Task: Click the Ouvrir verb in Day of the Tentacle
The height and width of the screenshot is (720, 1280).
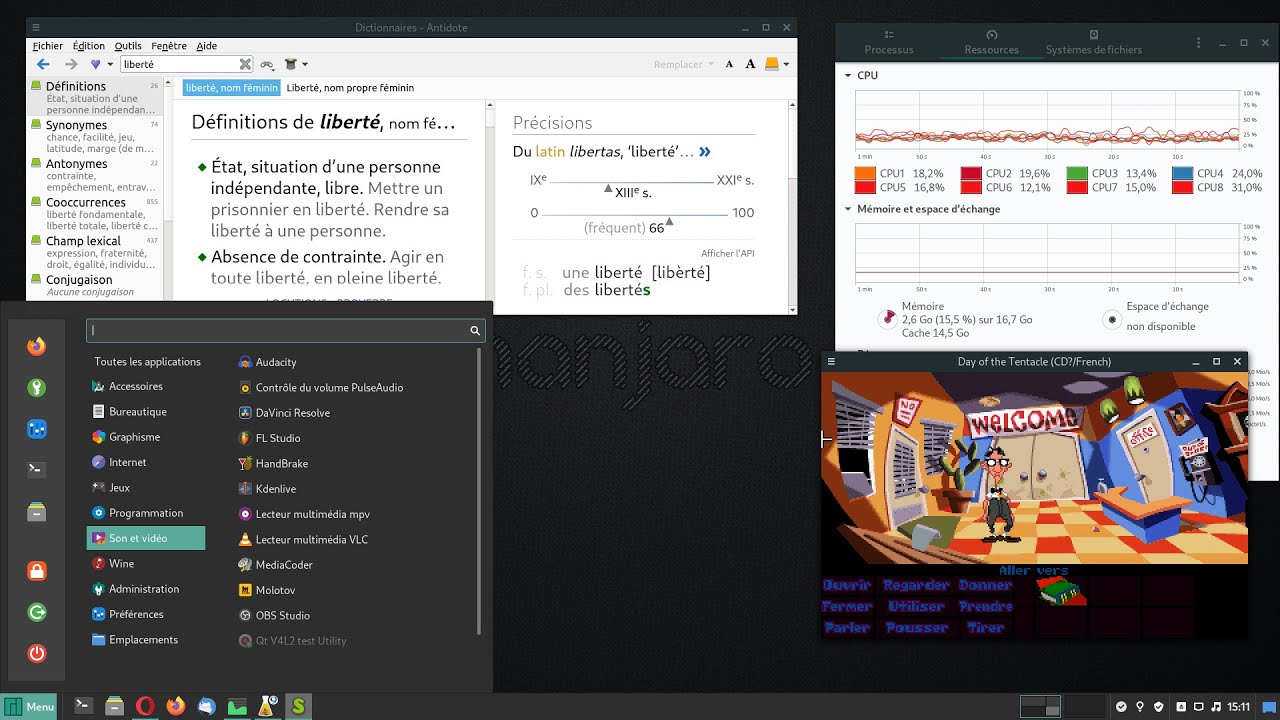Action: tap(847, 585)
